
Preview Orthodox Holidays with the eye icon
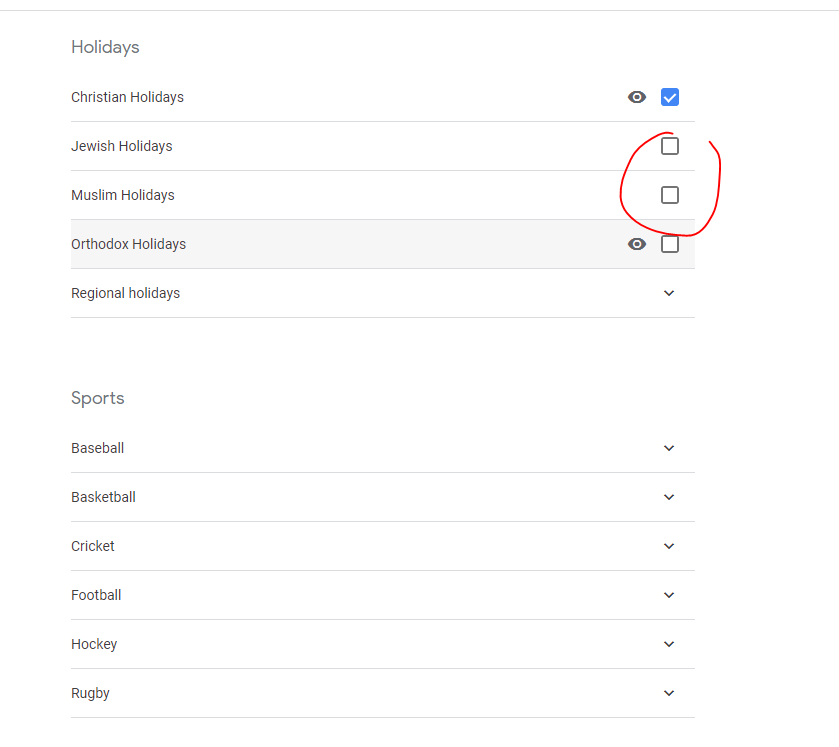637,245
